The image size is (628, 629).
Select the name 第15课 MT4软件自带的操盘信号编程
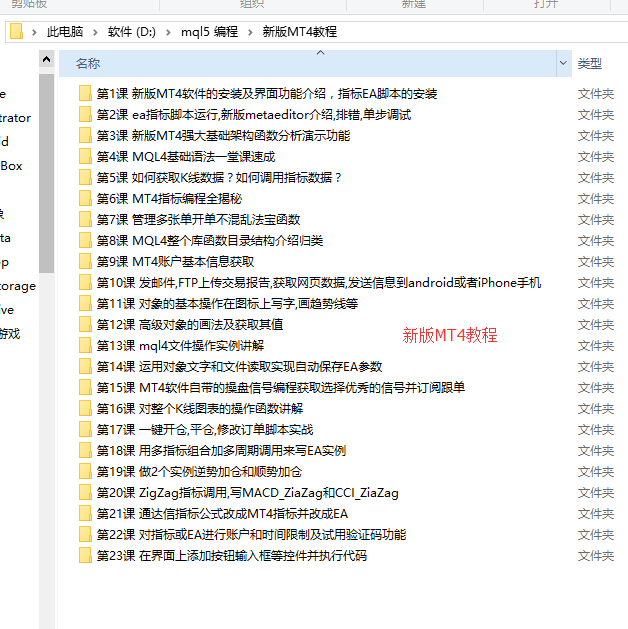pos(281,388)
